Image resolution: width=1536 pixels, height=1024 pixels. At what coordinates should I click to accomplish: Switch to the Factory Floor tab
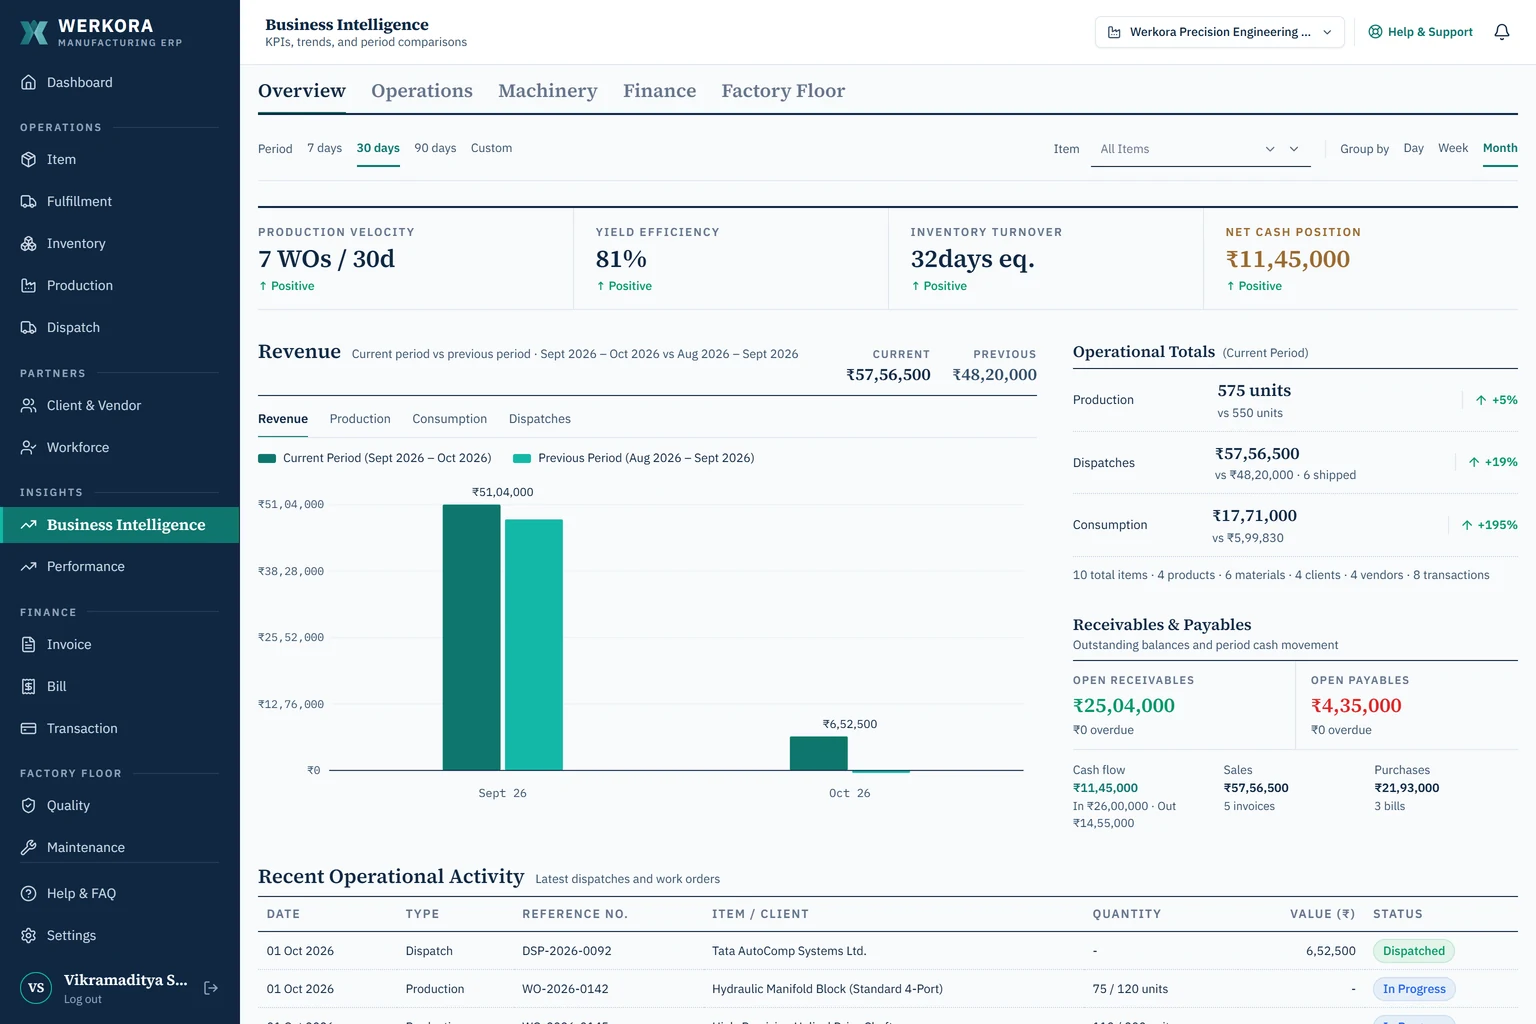click(783, 91)
